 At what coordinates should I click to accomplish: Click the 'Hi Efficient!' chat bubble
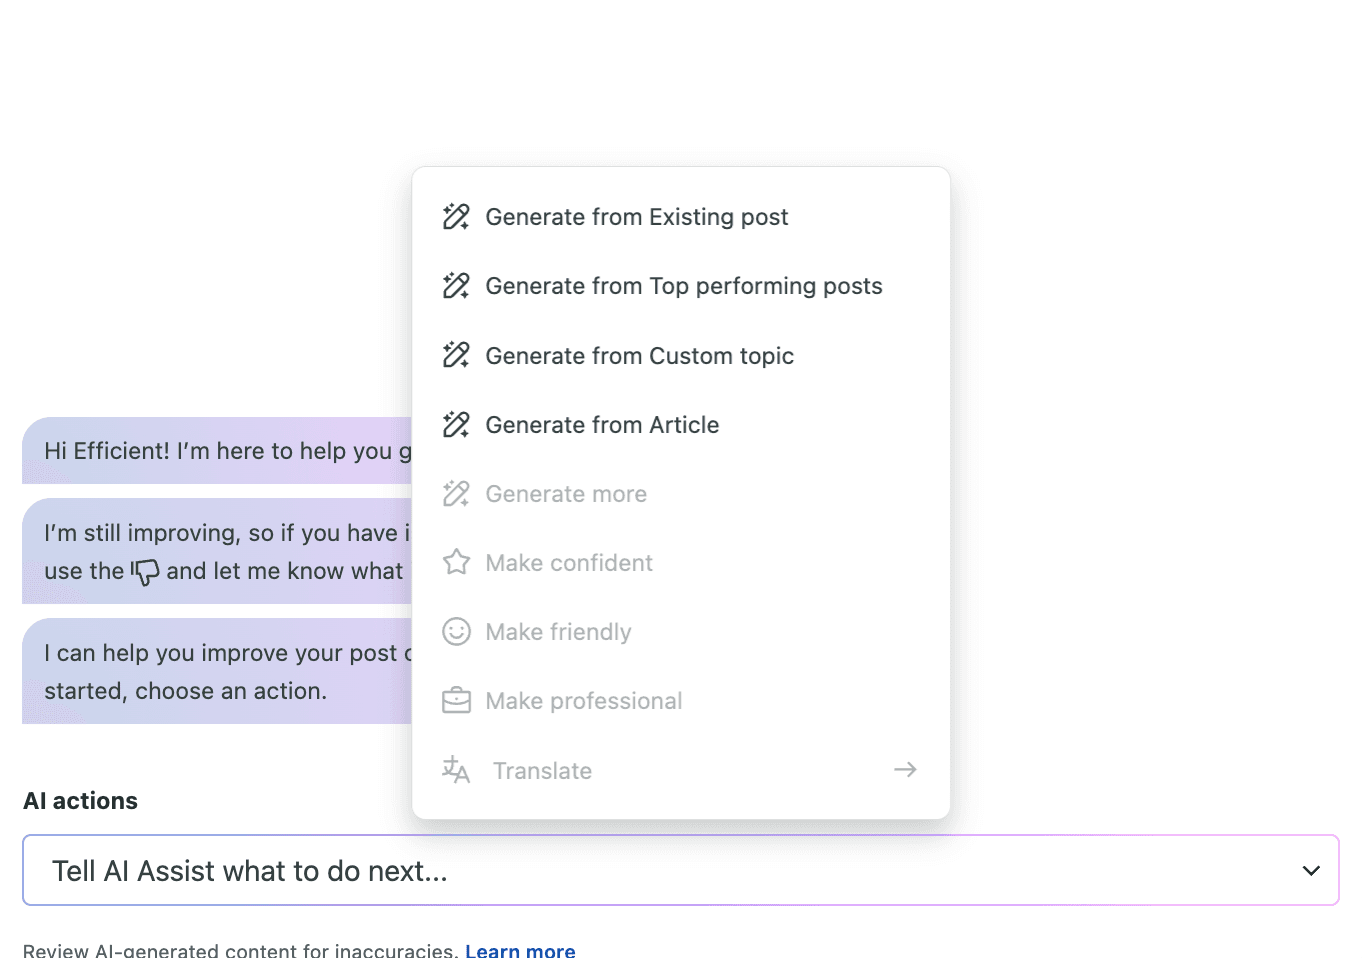pos(217,451)
